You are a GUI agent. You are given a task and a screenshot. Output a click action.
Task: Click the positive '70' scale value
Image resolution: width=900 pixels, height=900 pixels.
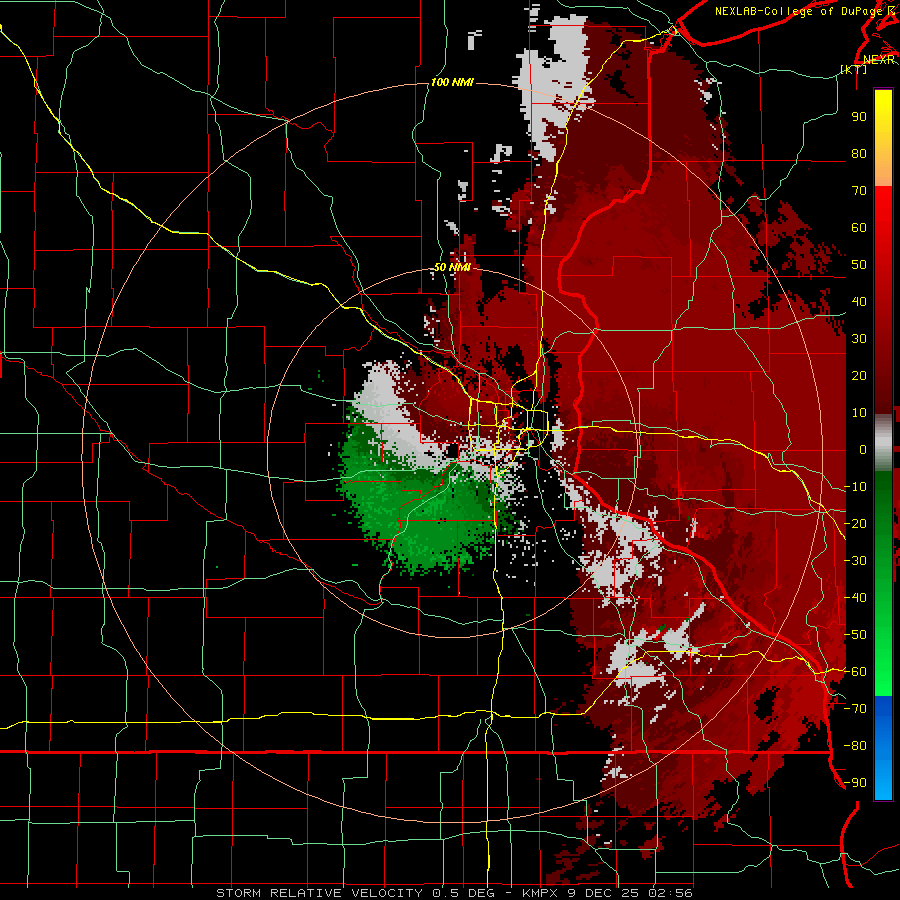click(x=859, y=191)
